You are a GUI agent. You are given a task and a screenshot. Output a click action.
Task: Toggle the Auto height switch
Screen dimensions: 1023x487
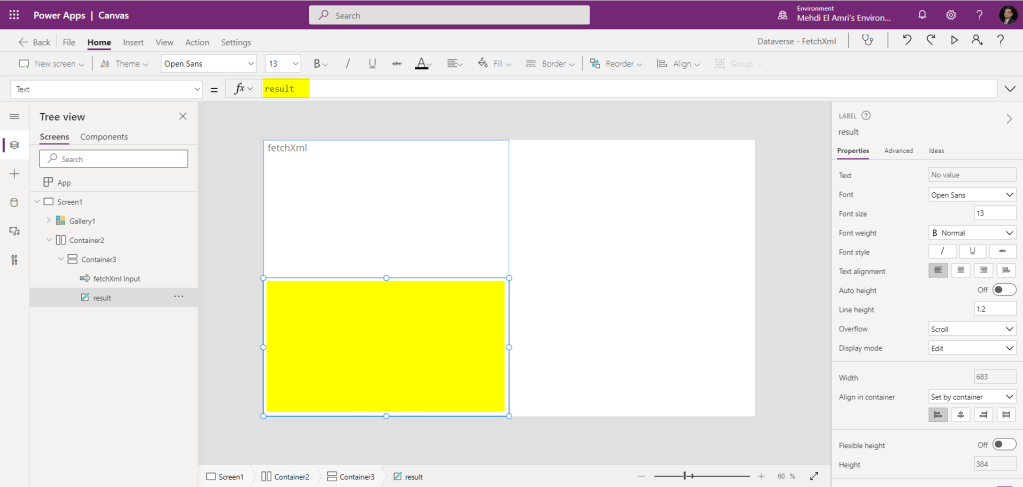pyautogui.click(x=1003, y=290)
